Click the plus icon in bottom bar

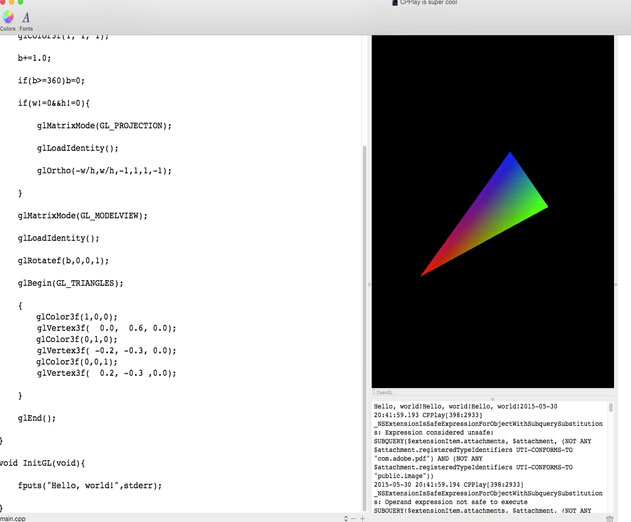coord(362,518)
